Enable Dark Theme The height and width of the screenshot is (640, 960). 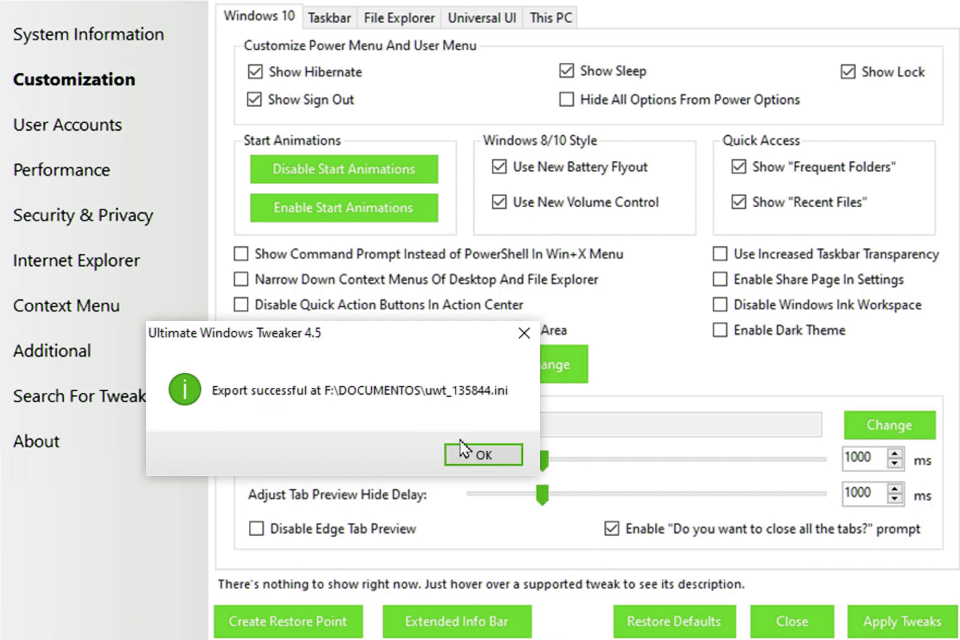pos(720,330)
